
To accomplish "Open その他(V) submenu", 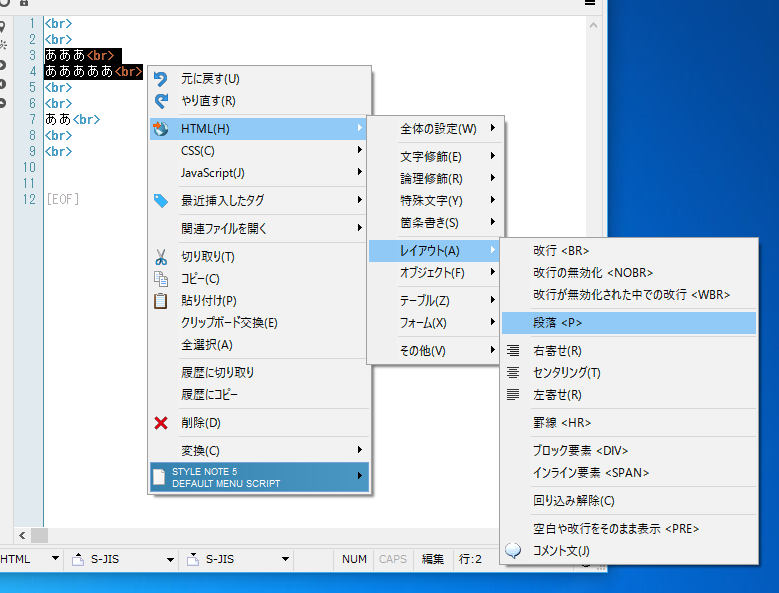I will pyautogui.click(x=435, y=351).
